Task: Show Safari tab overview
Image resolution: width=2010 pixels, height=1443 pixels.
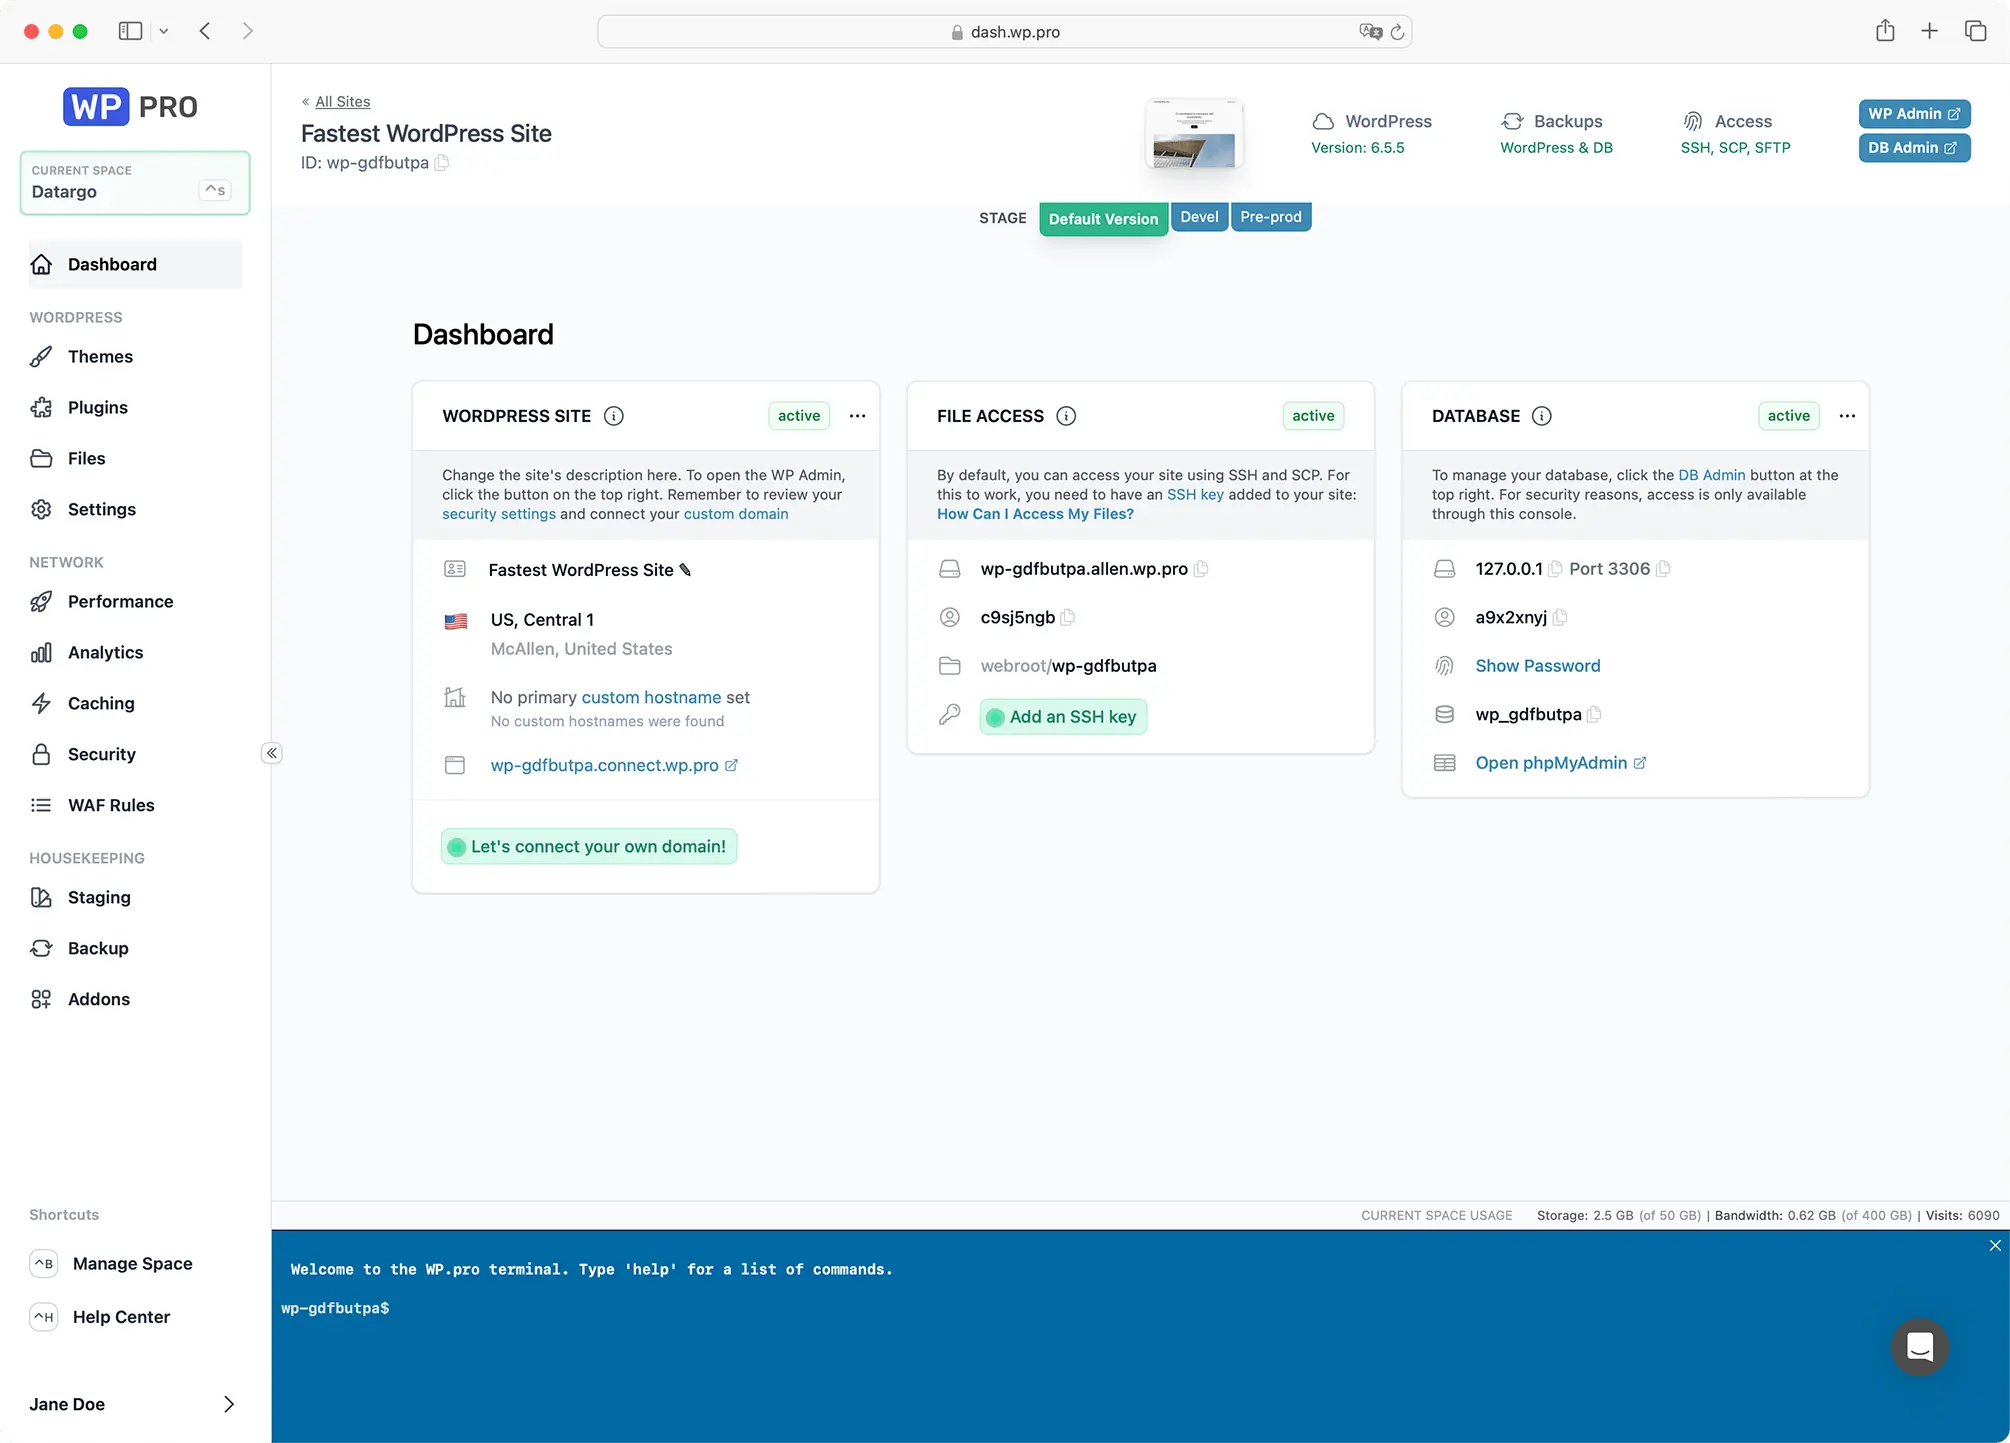Action: click(1976, 31)
